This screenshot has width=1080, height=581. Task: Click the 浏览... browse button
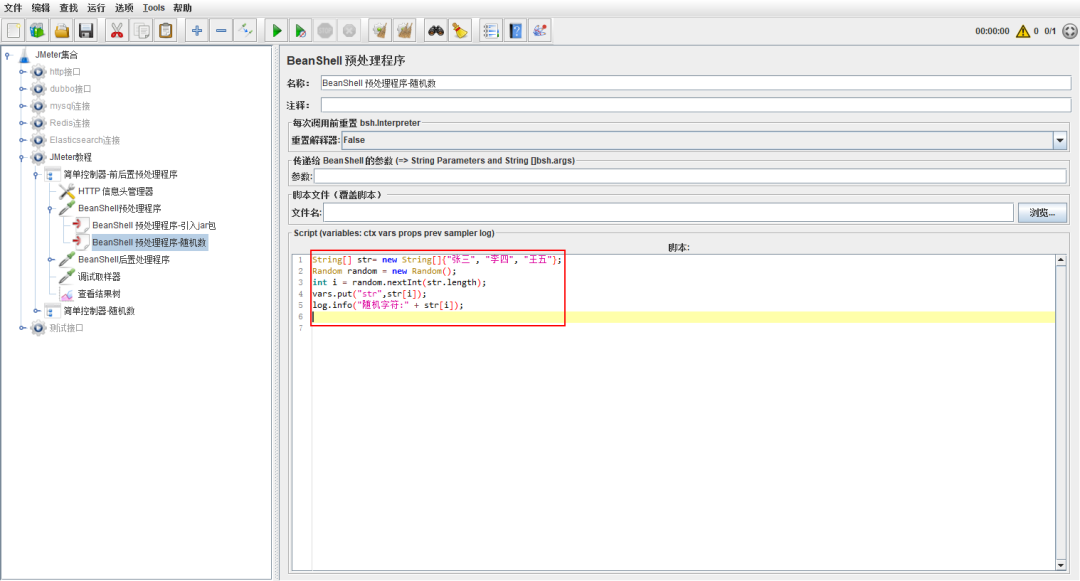[1041, 213]
